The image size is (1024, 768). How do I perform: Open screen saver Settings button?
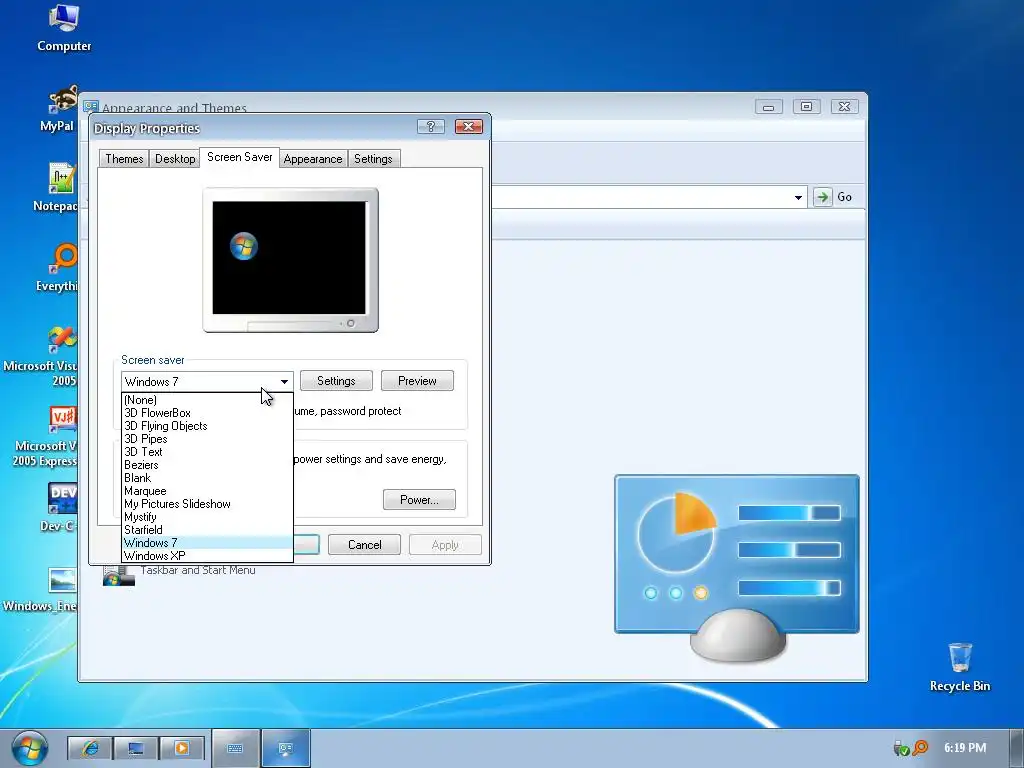coord(336,381)
